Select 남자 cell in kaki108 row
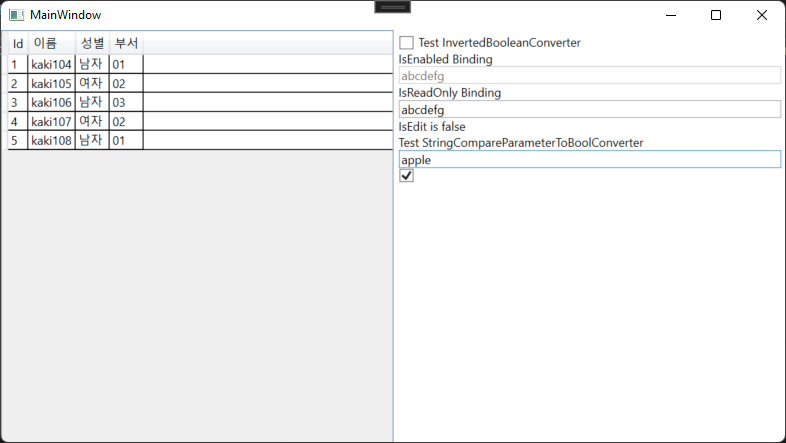This screenshot has height=443, width=786. [x=92, y=140]
